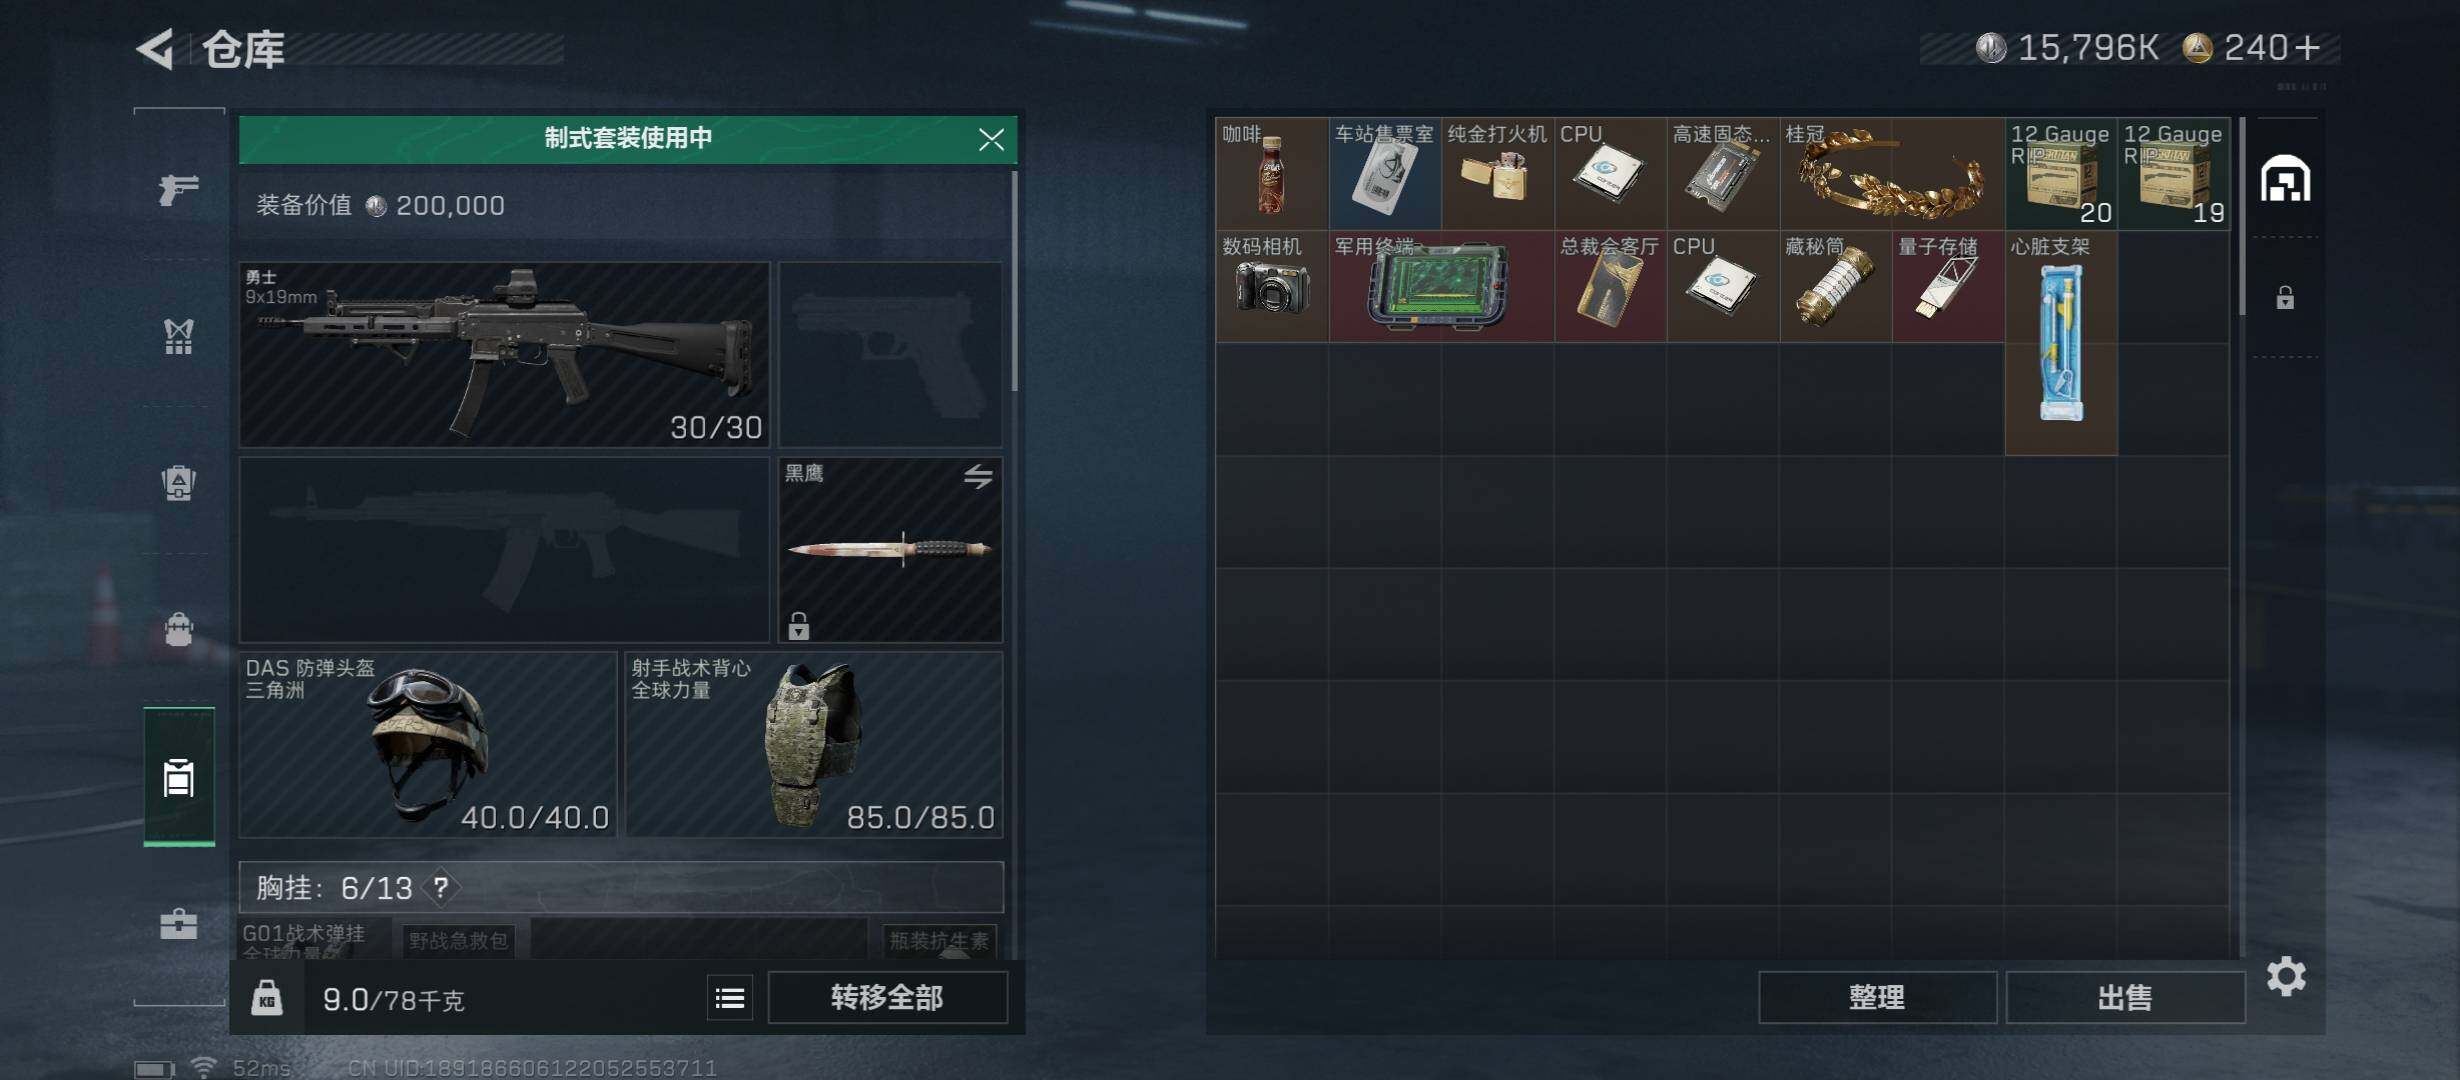Toggle the list view icon beside 转移全部
The height and width of the screenshot is (1080, 2460).
click(730, 998)
